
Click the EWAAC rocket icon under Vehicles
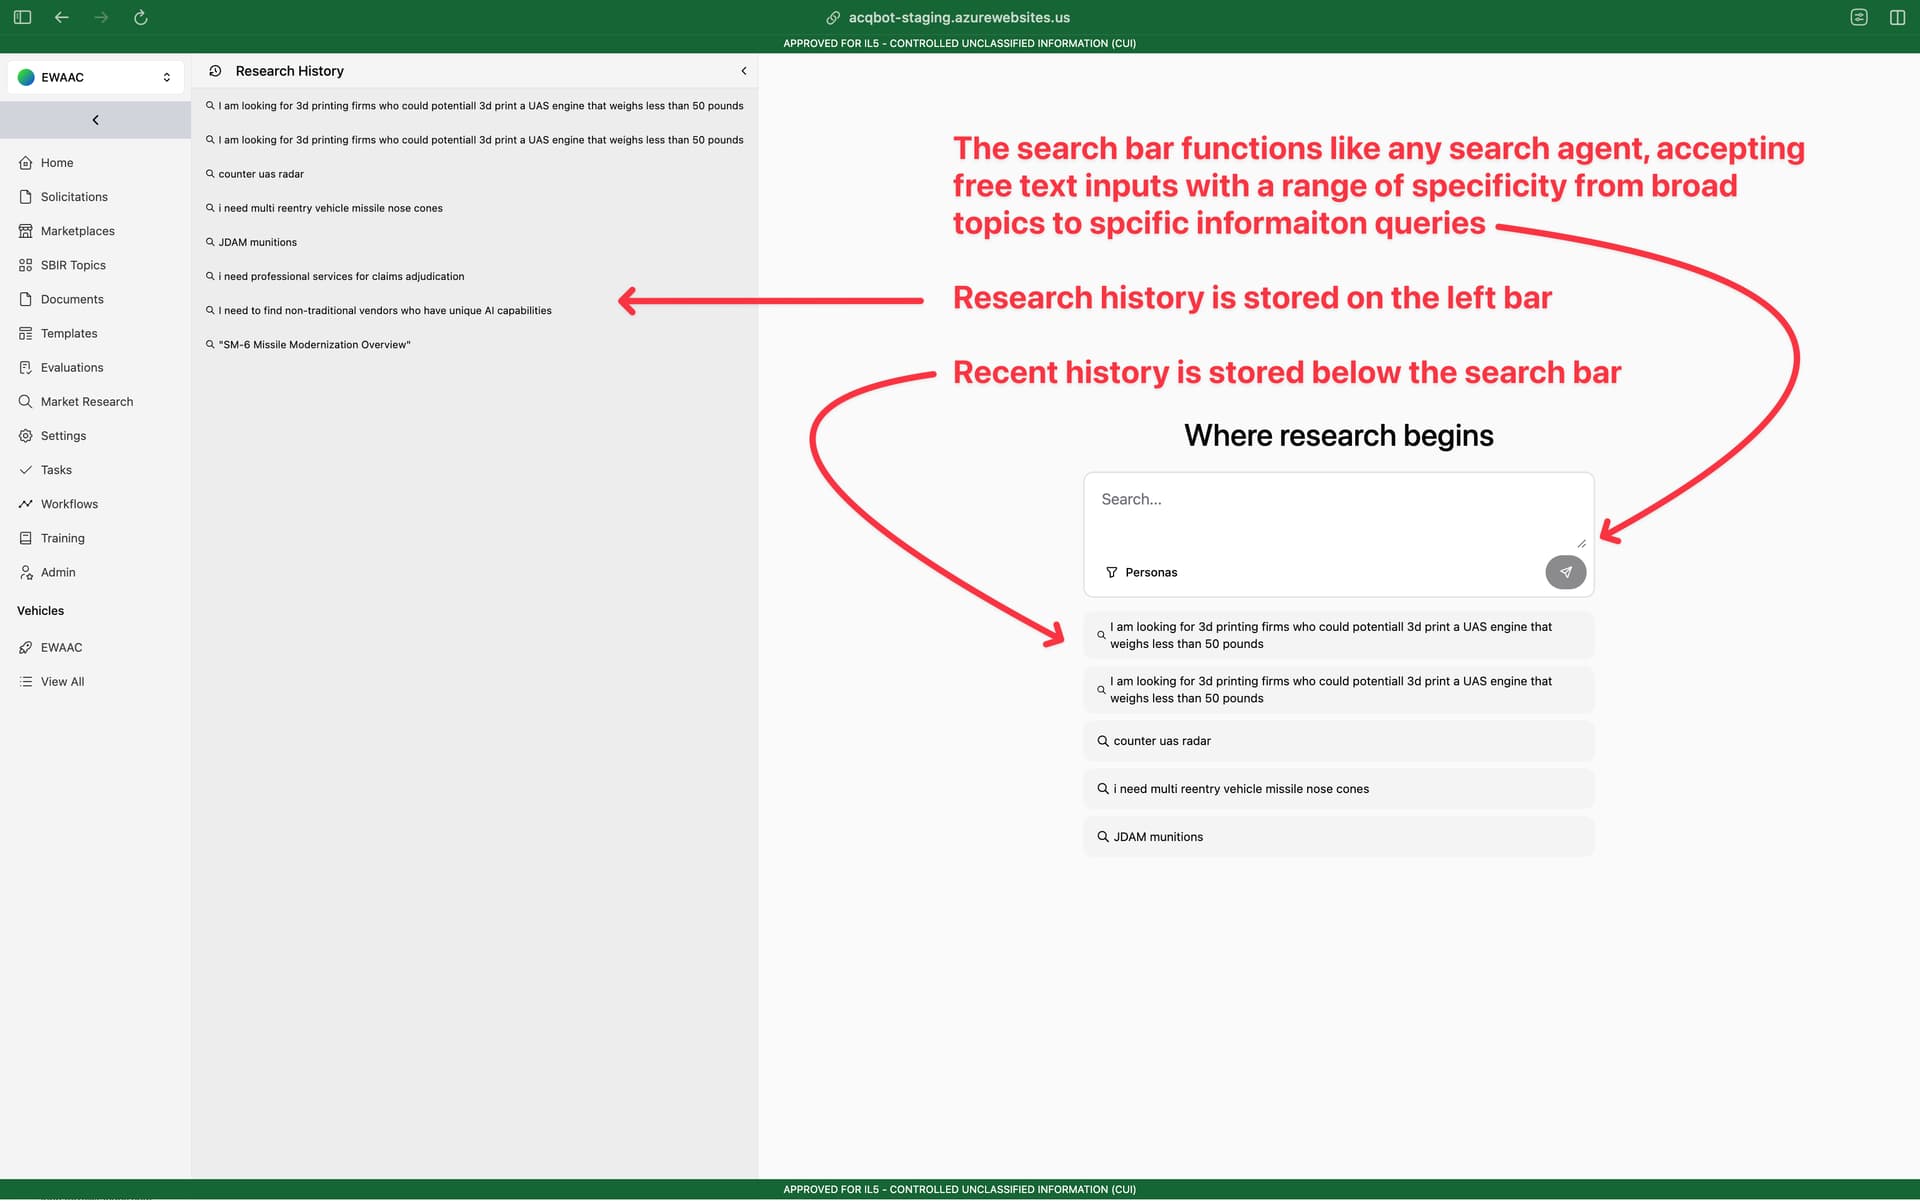click(x=26, y=648)
